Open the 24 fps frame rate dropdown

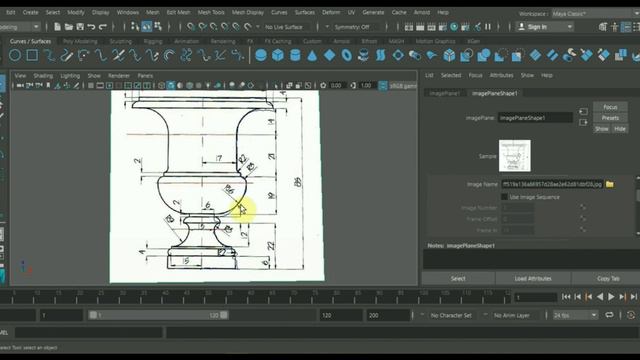(x=576, y=316)
